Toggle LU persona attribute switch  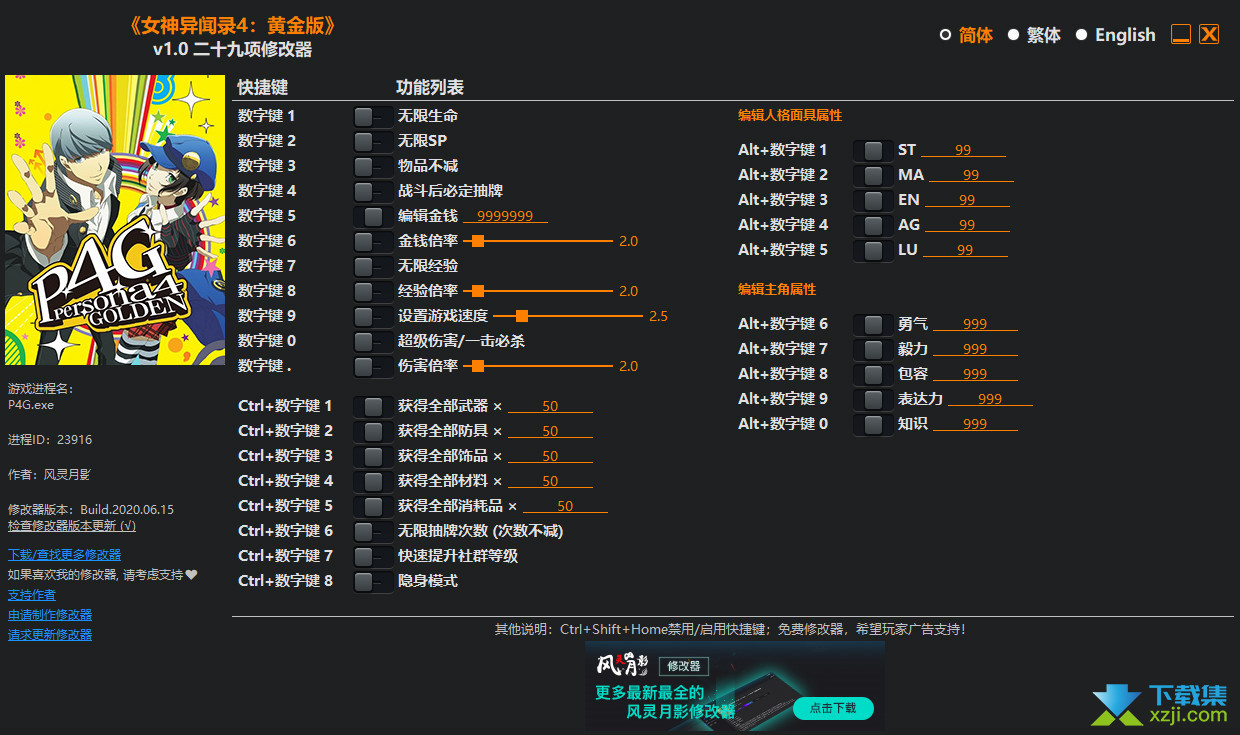point(873,250)
